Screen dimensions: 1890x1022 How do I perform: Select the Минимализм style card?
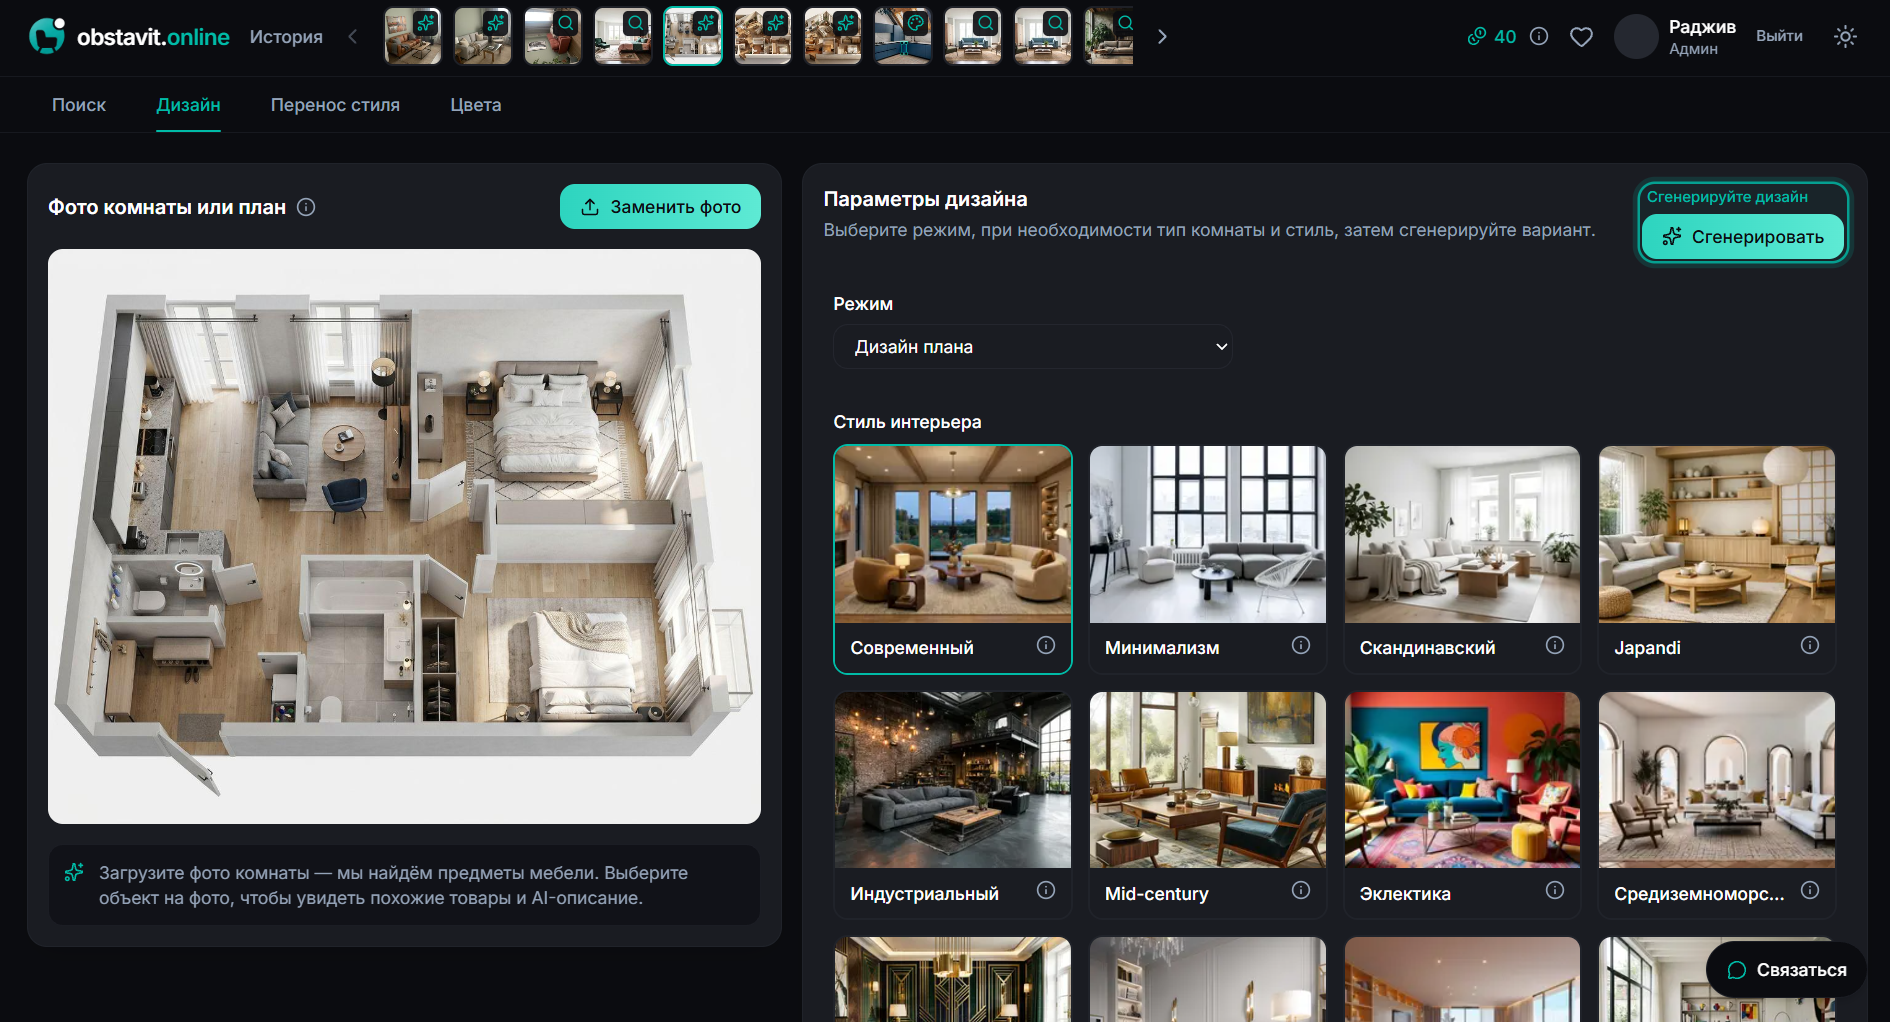(x=1208, y=559)
